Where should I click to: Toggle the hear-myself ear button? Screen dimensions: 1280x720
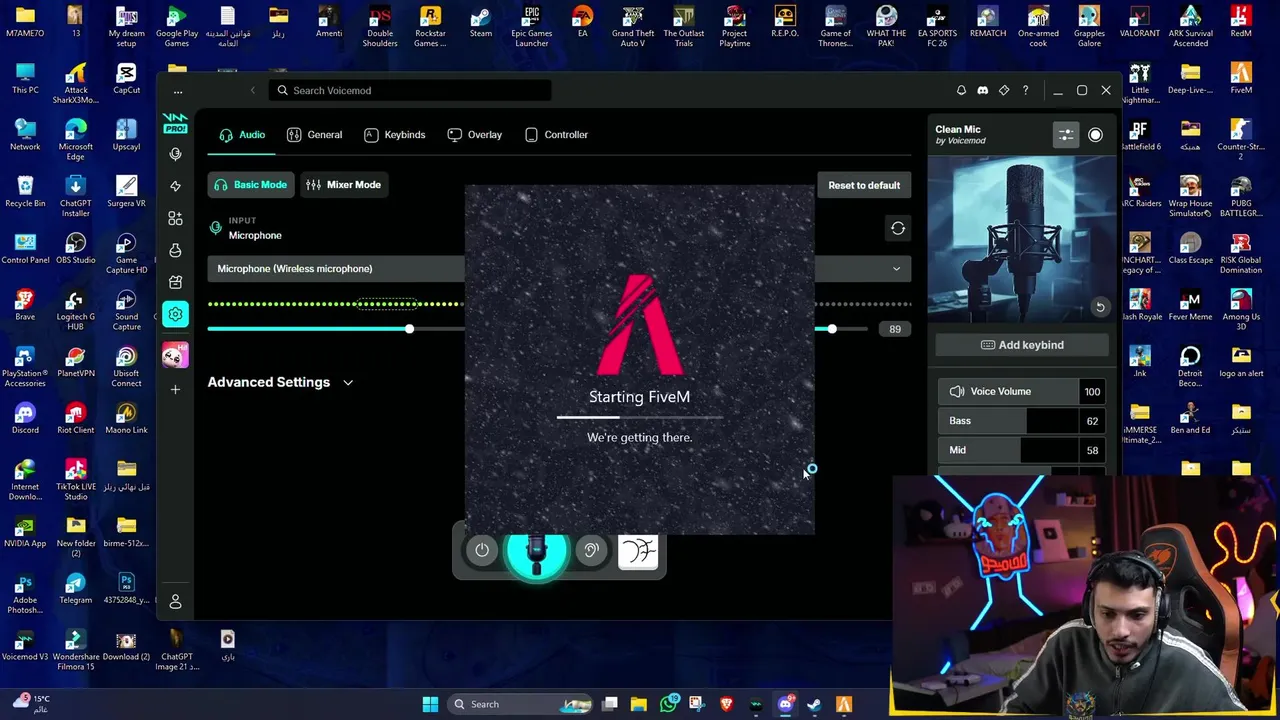tap(591, 550)
